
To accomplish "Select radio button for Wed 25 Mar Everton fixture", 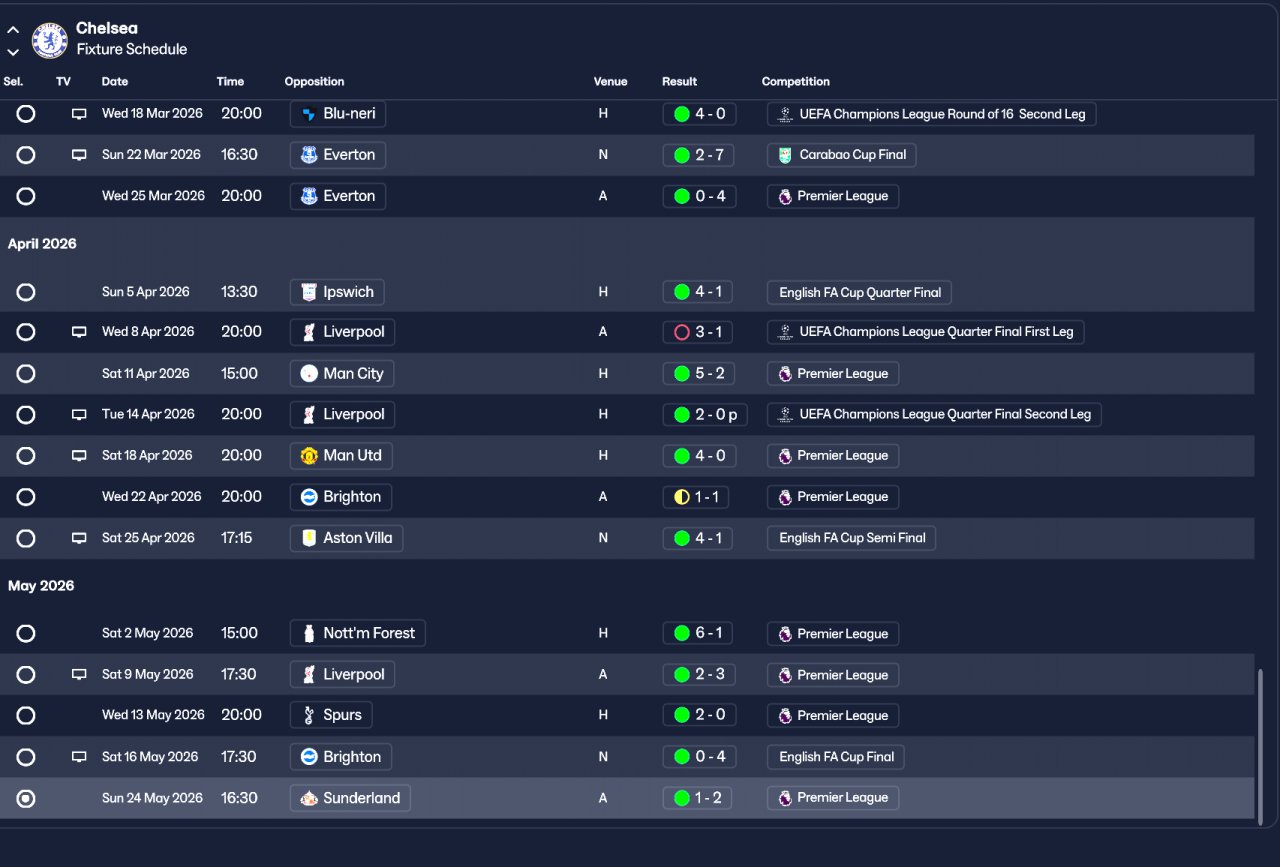I will [26, 196].
